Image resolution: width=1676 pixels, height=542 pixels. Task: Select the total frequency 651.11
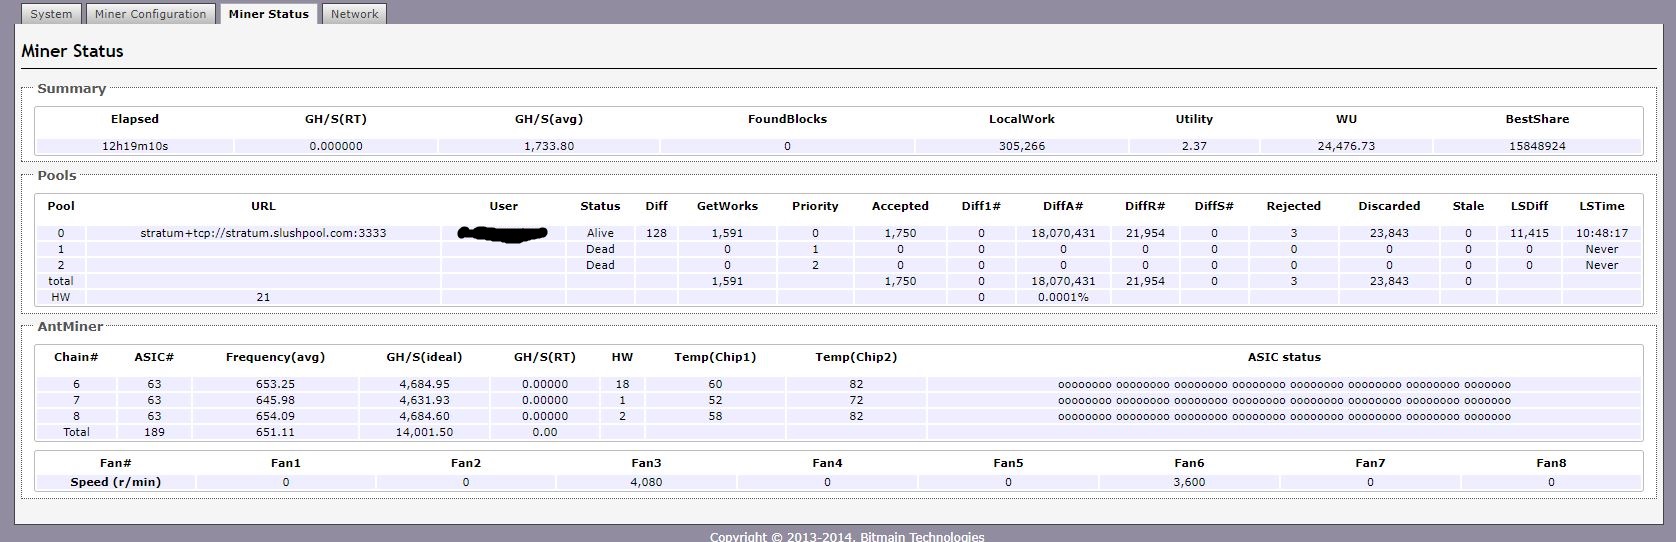click(x=275, y=432)
